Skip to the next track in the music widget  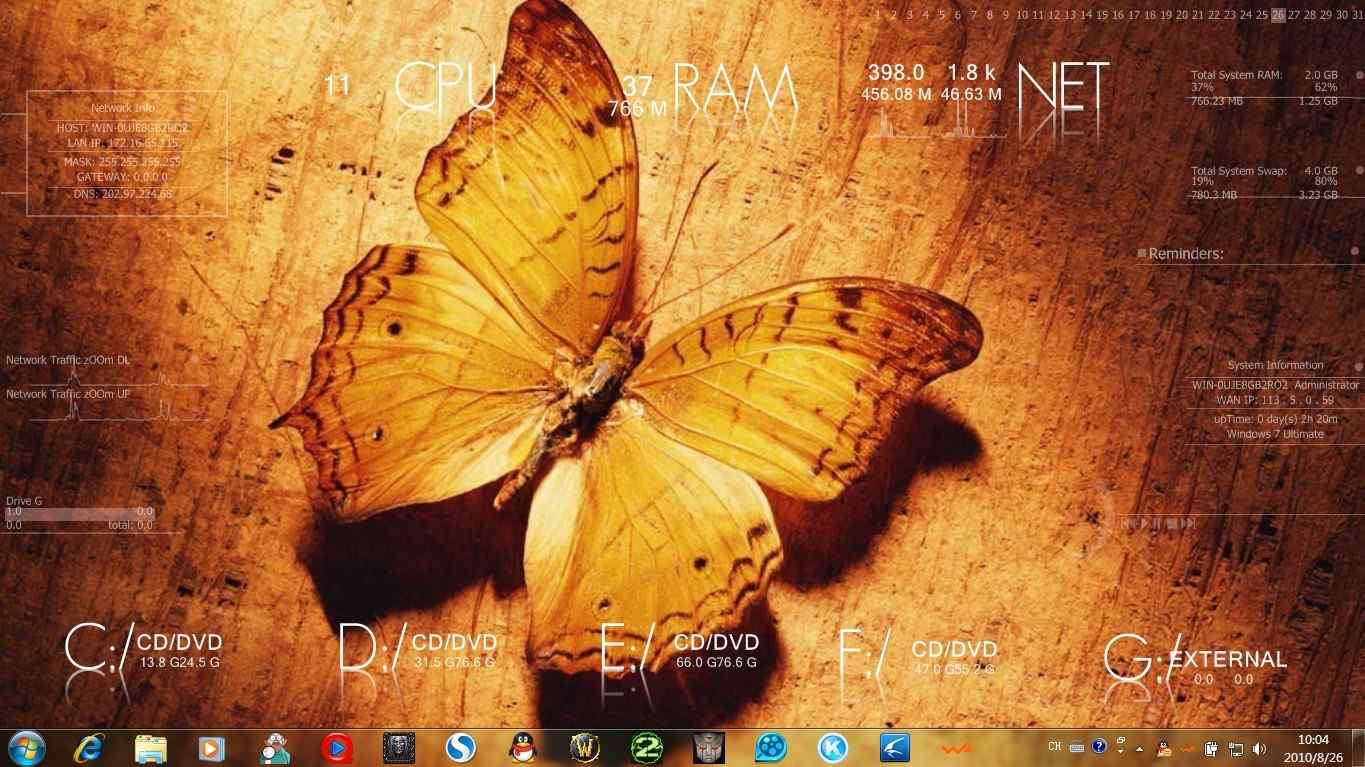(x=1187, y=523)
